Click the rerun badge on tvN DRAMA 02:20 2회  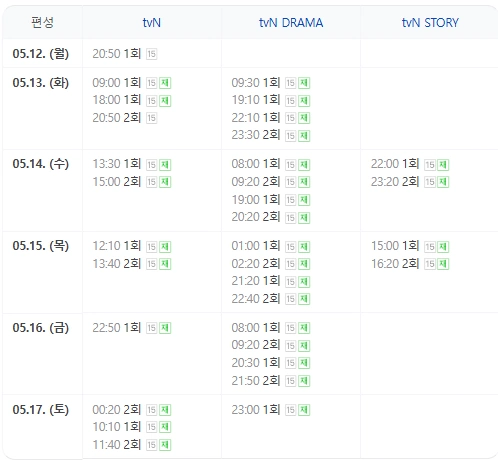pyautogui.click(x=304, y=264)
